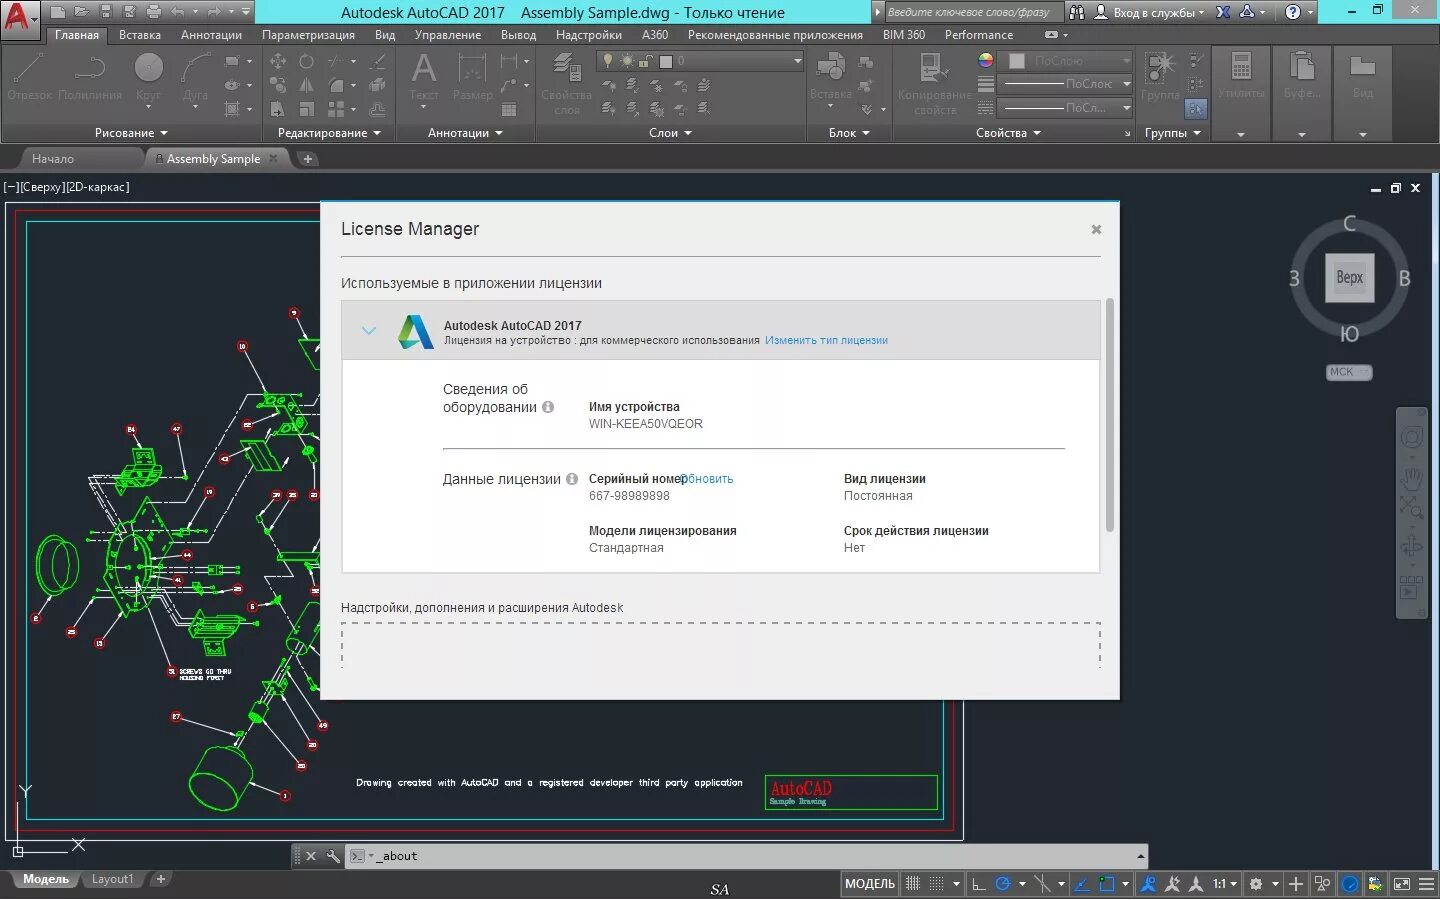Click the New drawing icon in quick access toolbar

pyautogui.click(x=58, y=12)
